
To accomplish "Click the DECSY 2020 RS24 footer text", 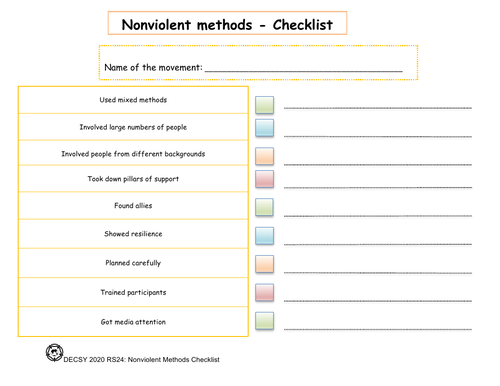I will (141, 360).
